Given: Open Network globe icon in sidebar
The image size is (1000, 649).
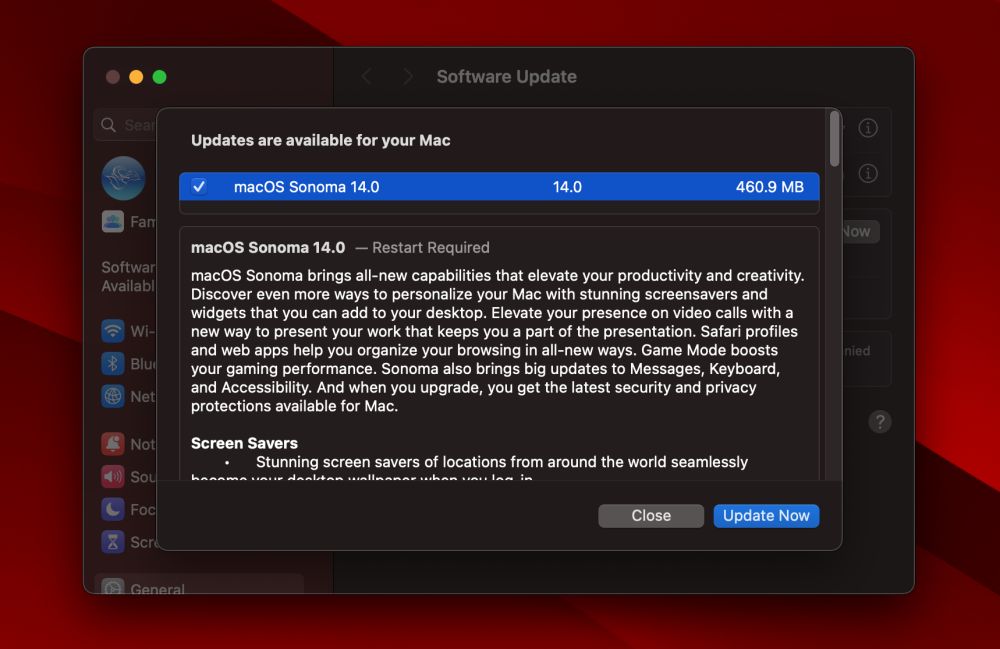Looking at the screenshot, I should pyautogui.click(x=113, y=397).
